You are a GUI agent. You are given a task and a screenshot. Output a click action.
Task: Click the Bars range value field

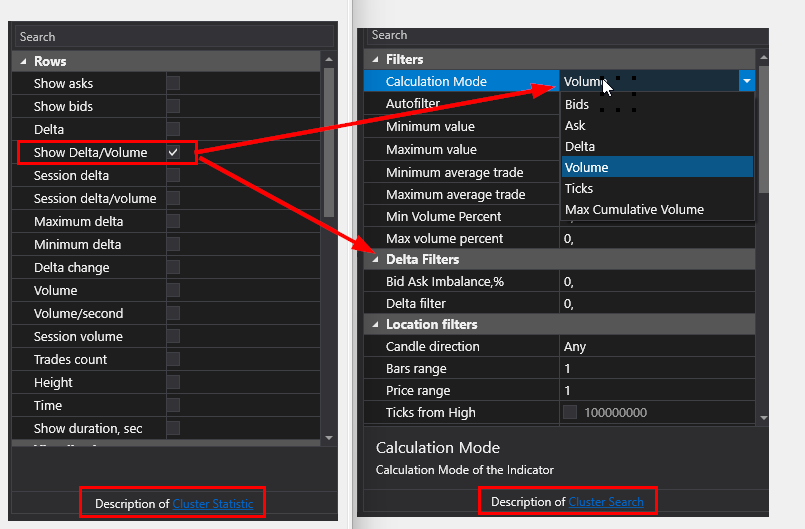click(x=655, y=368)
